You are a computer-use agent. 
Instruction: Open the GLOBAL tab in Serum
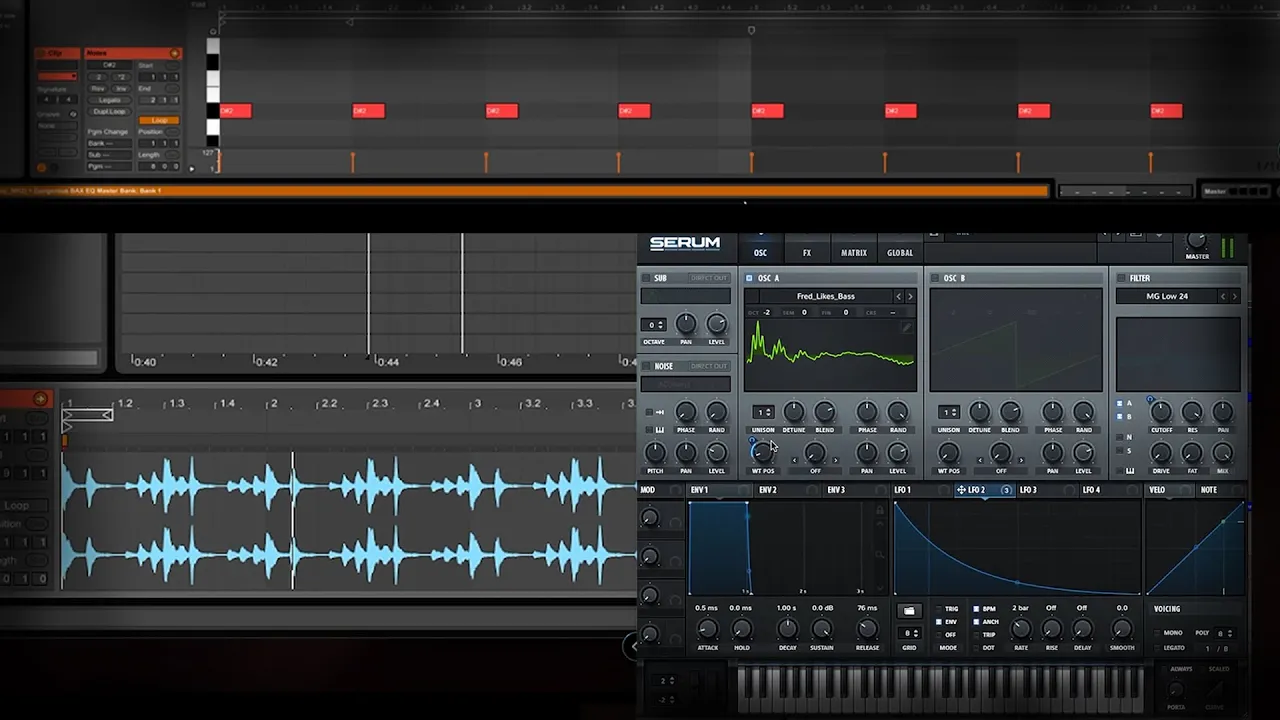[x=900, y=253]
